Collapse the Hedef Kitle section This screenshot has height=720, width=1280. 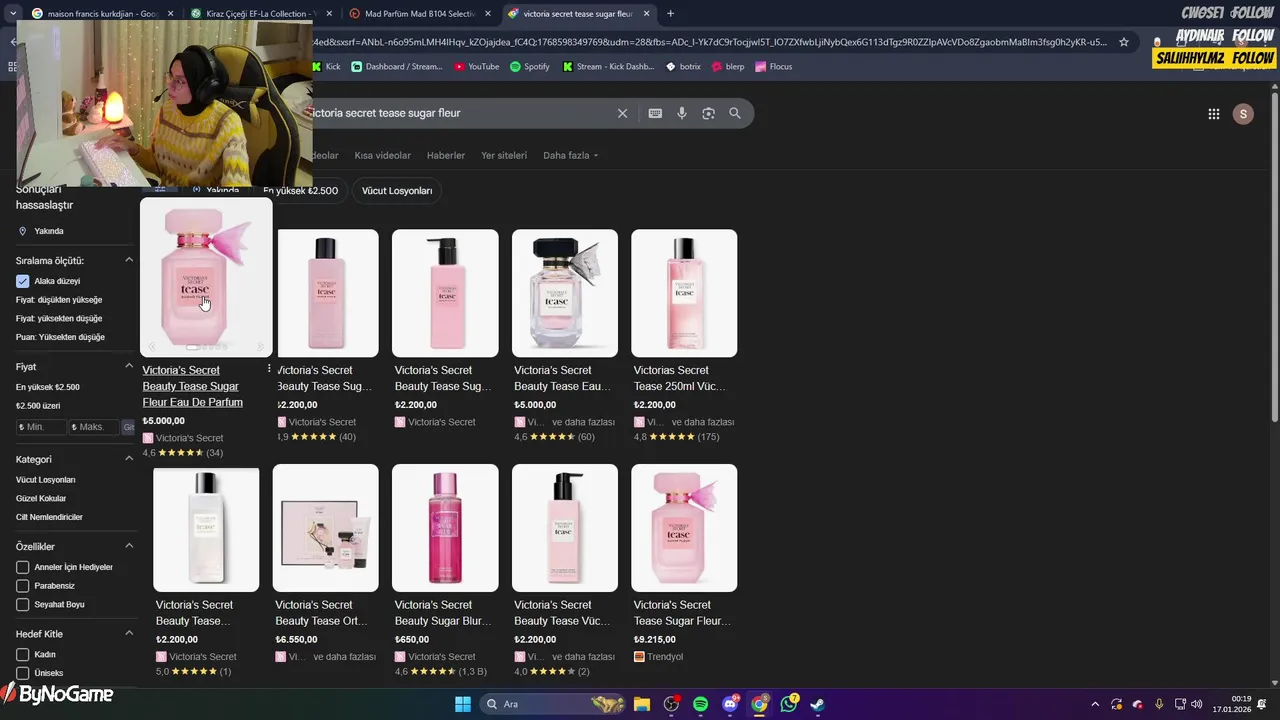(x=129, y=633)
